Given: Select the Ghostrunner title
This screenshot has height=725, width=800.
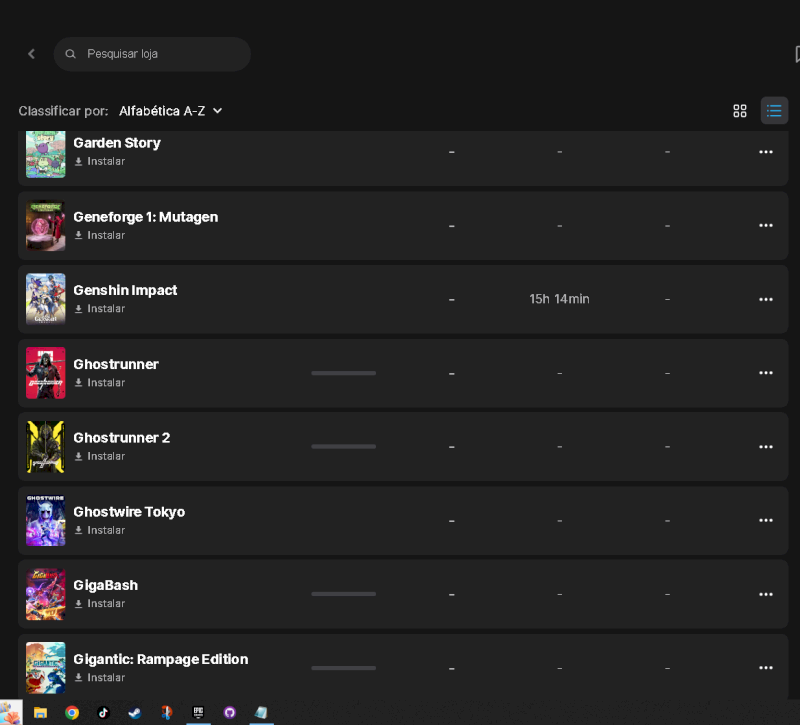Looking at the screenshot, I should (x=116, y=364).
